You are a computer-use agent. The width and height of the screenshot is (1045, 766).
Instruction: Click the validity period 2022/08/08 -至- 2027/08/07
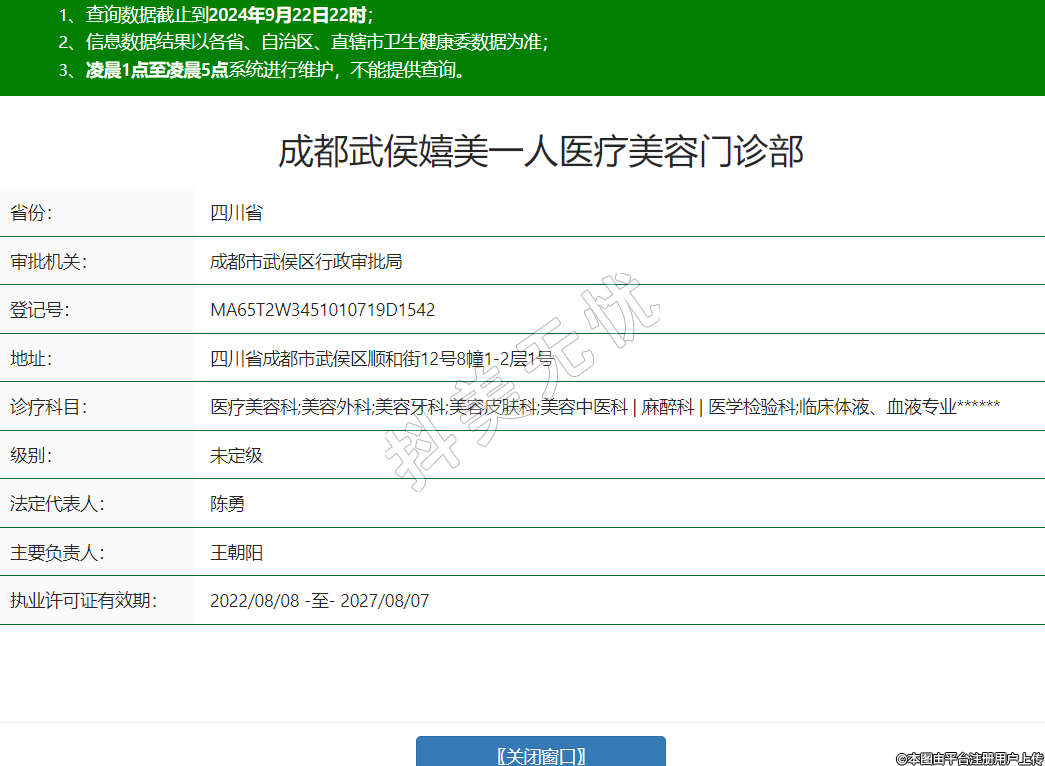(x=319, y=601)
